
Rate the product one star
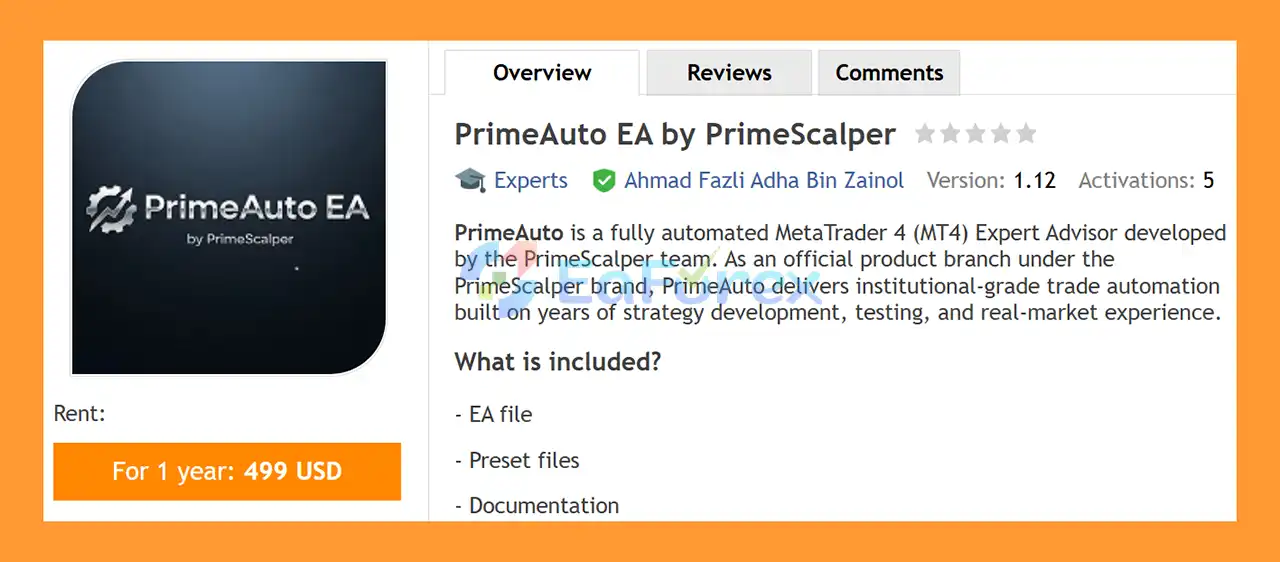925,134
